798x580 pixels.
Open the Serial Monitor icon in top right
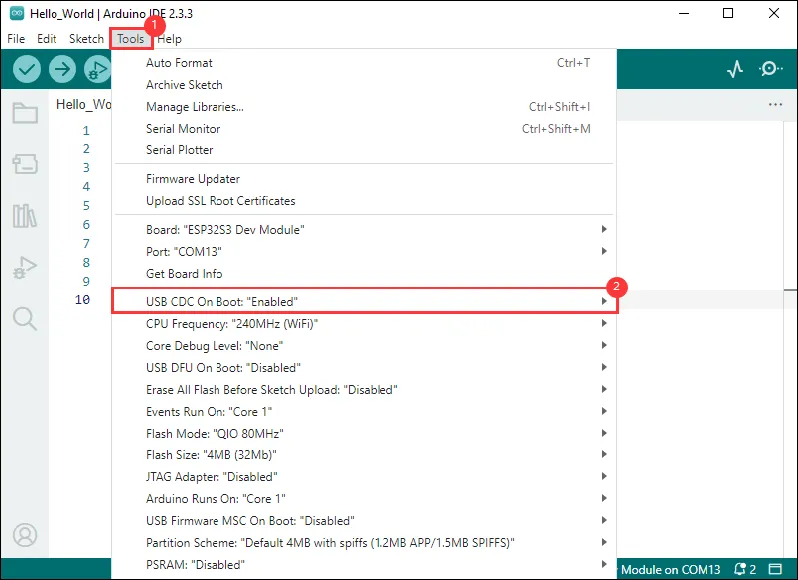tap(770, 69)
